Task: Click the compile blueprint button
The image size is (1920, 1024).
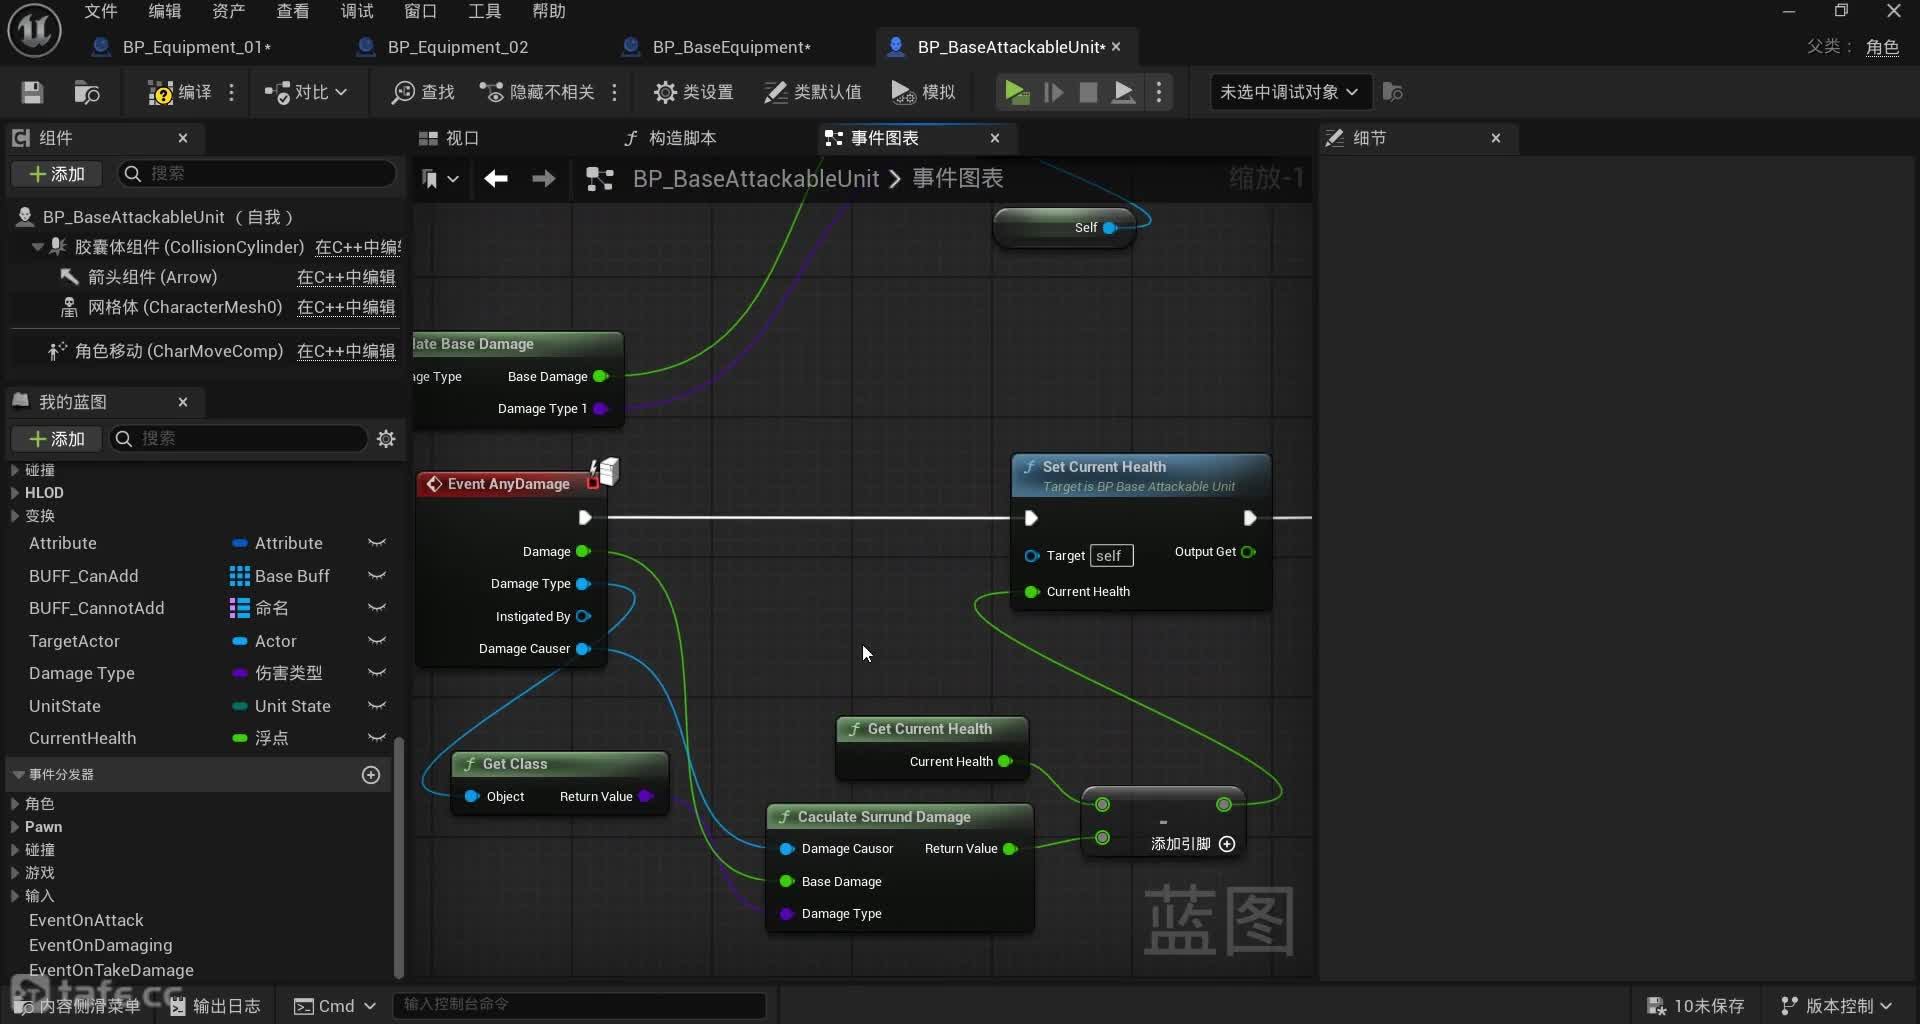Action: 180,92
